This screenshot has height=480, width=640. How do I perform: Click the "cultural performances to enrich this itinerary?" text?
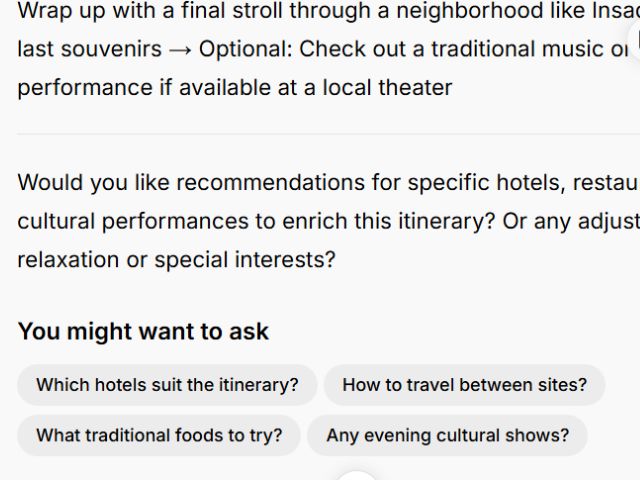tap(256, 221)
